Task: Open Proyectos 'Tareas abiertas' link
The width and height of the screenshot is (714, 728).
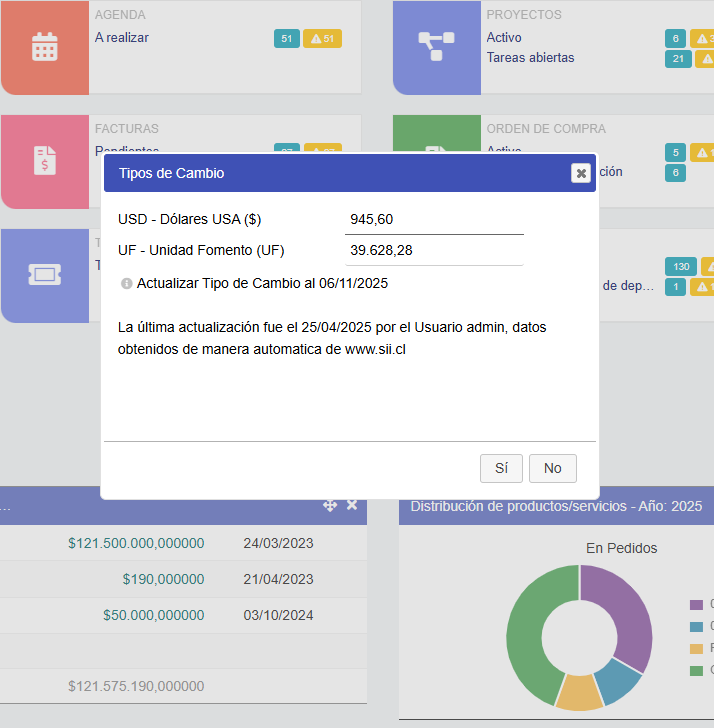Action: [x=530, y=58]
